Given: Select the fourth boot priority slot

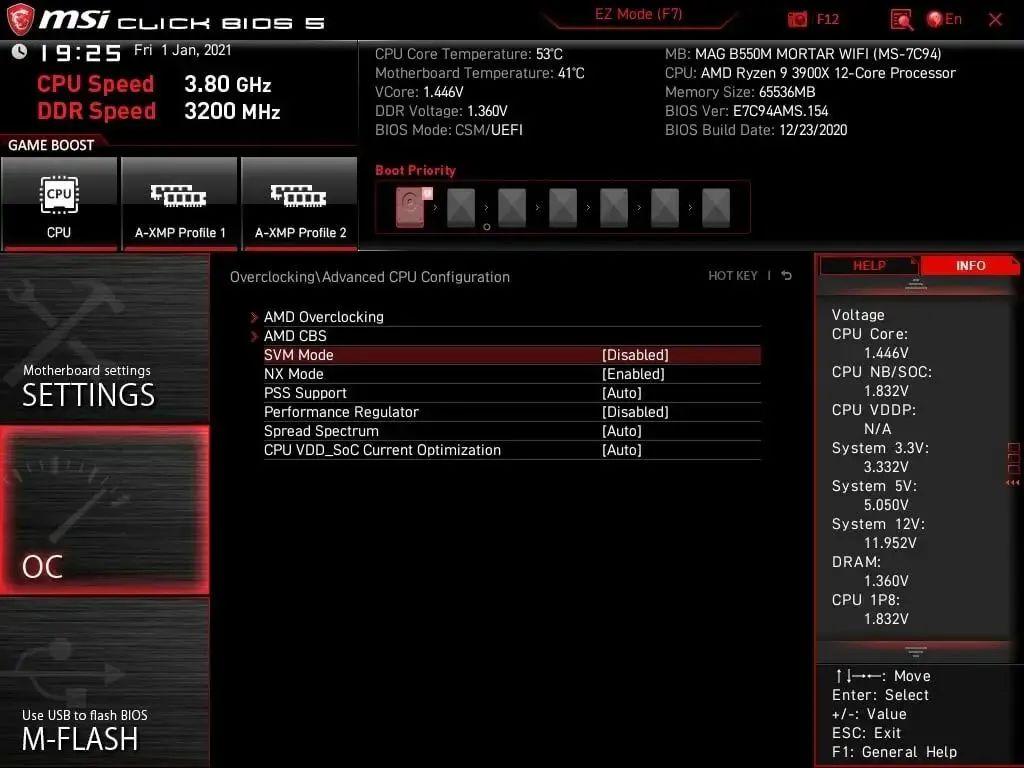Looking at the screenshot, I should click(x=563, y=208).
